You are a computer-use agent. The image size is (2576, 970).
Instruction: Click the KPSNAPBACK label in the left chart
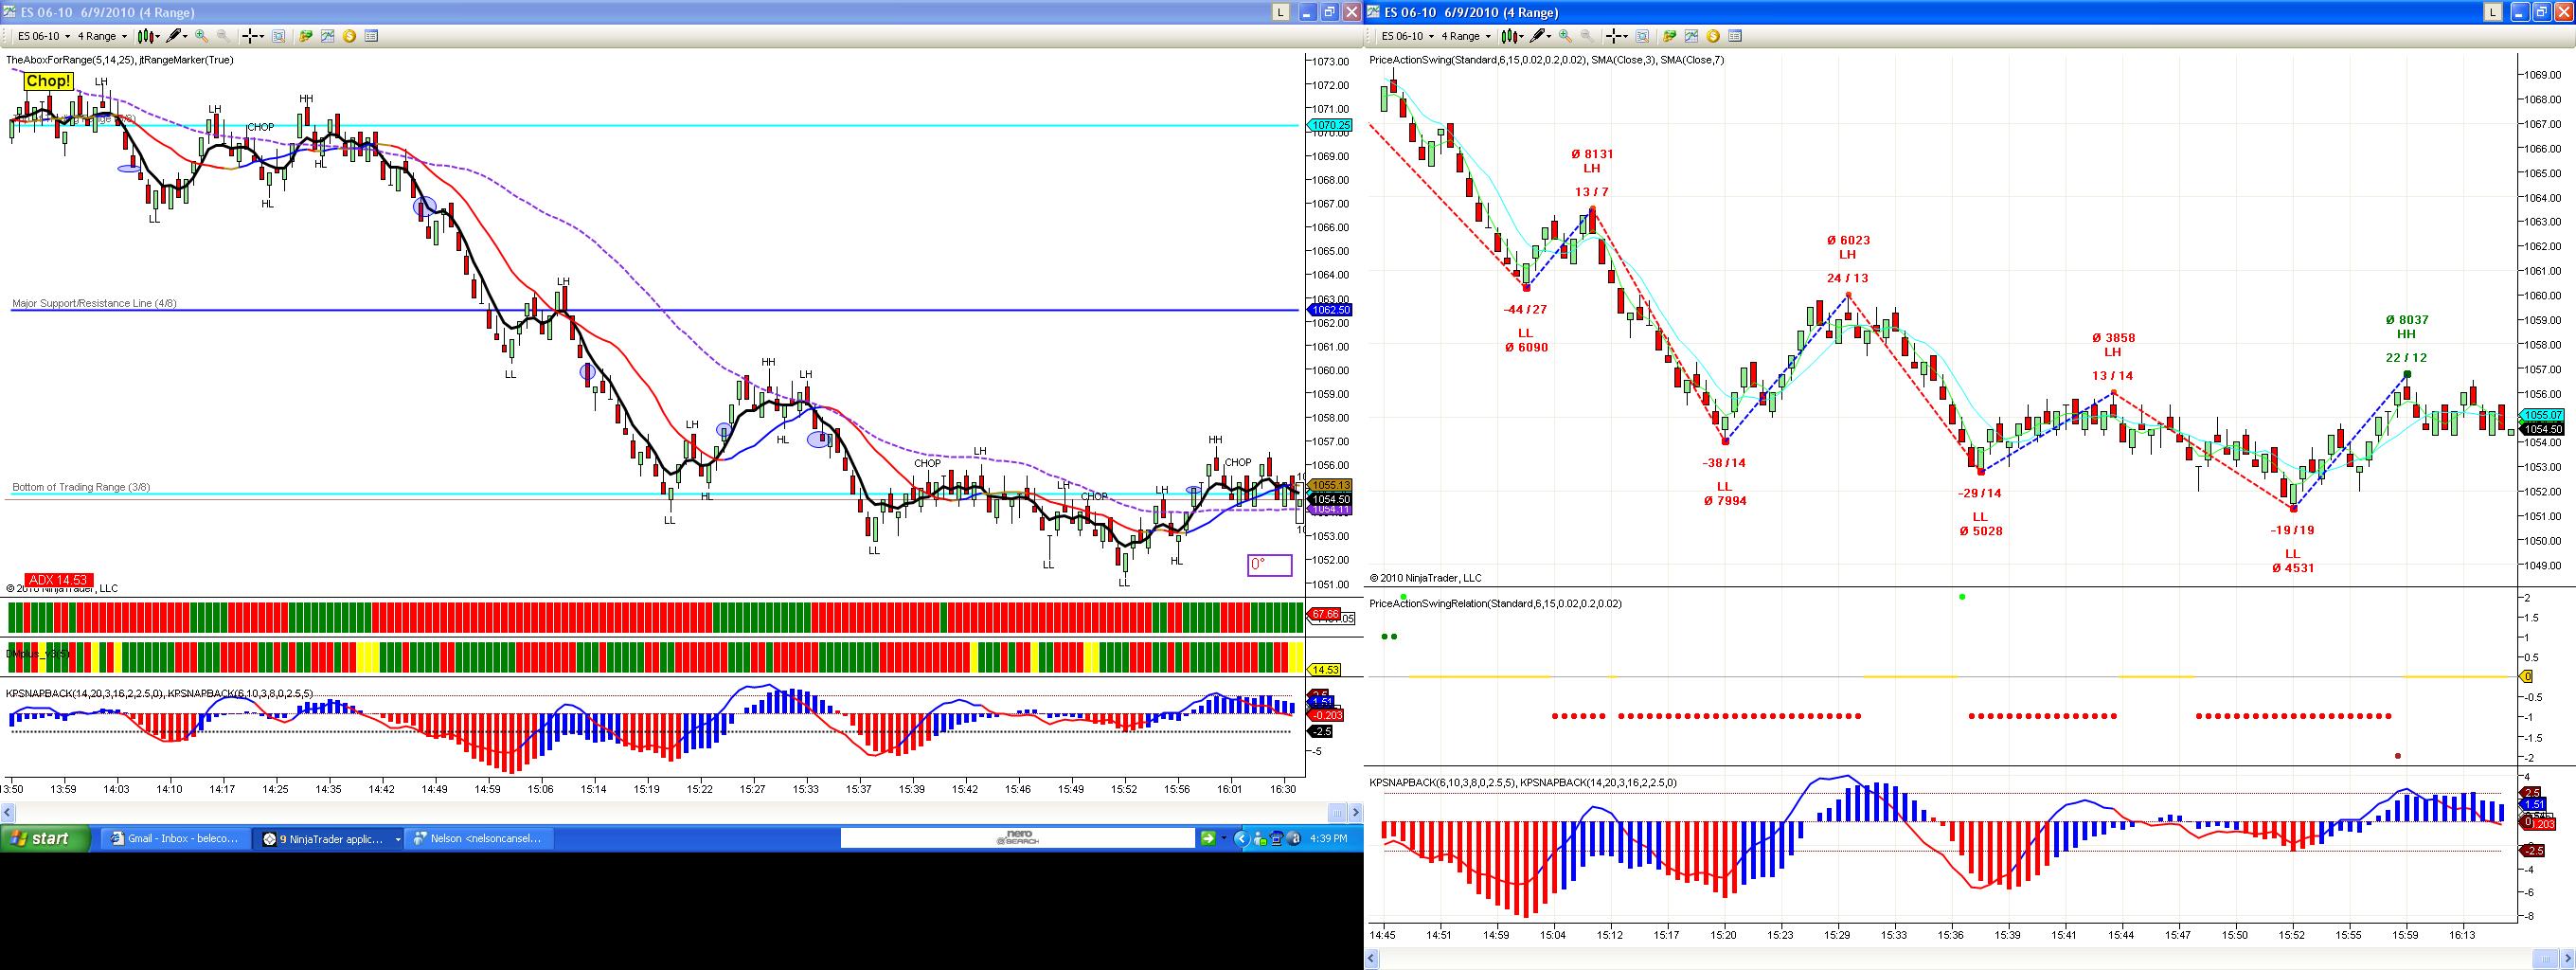tap(160, 693)
